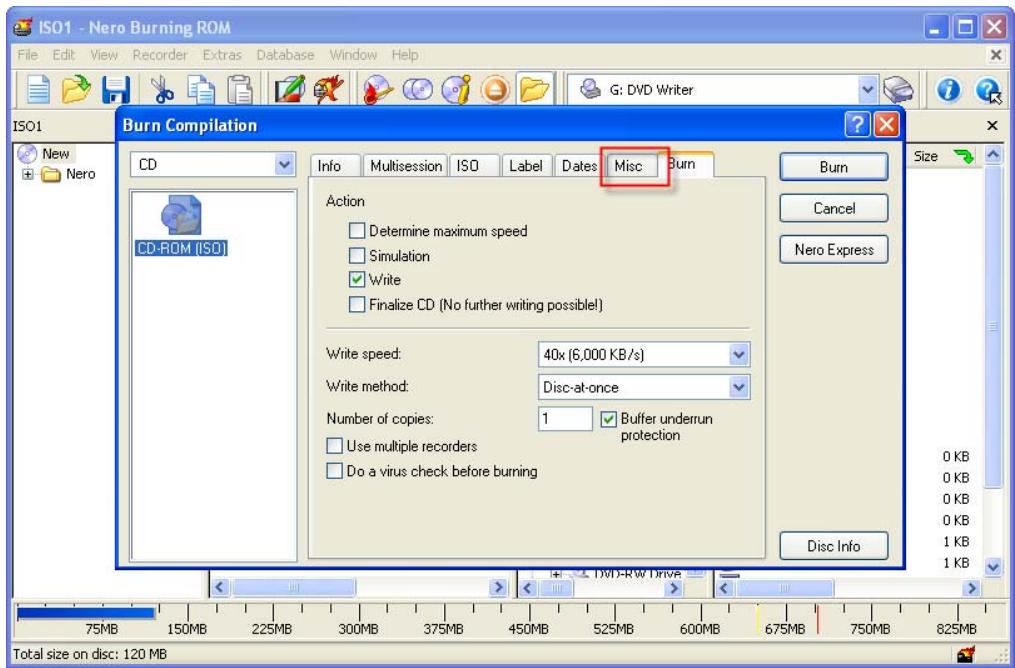Enable Do a virus check before burning
1015x668 pixels.
click(x=334, y=471)
